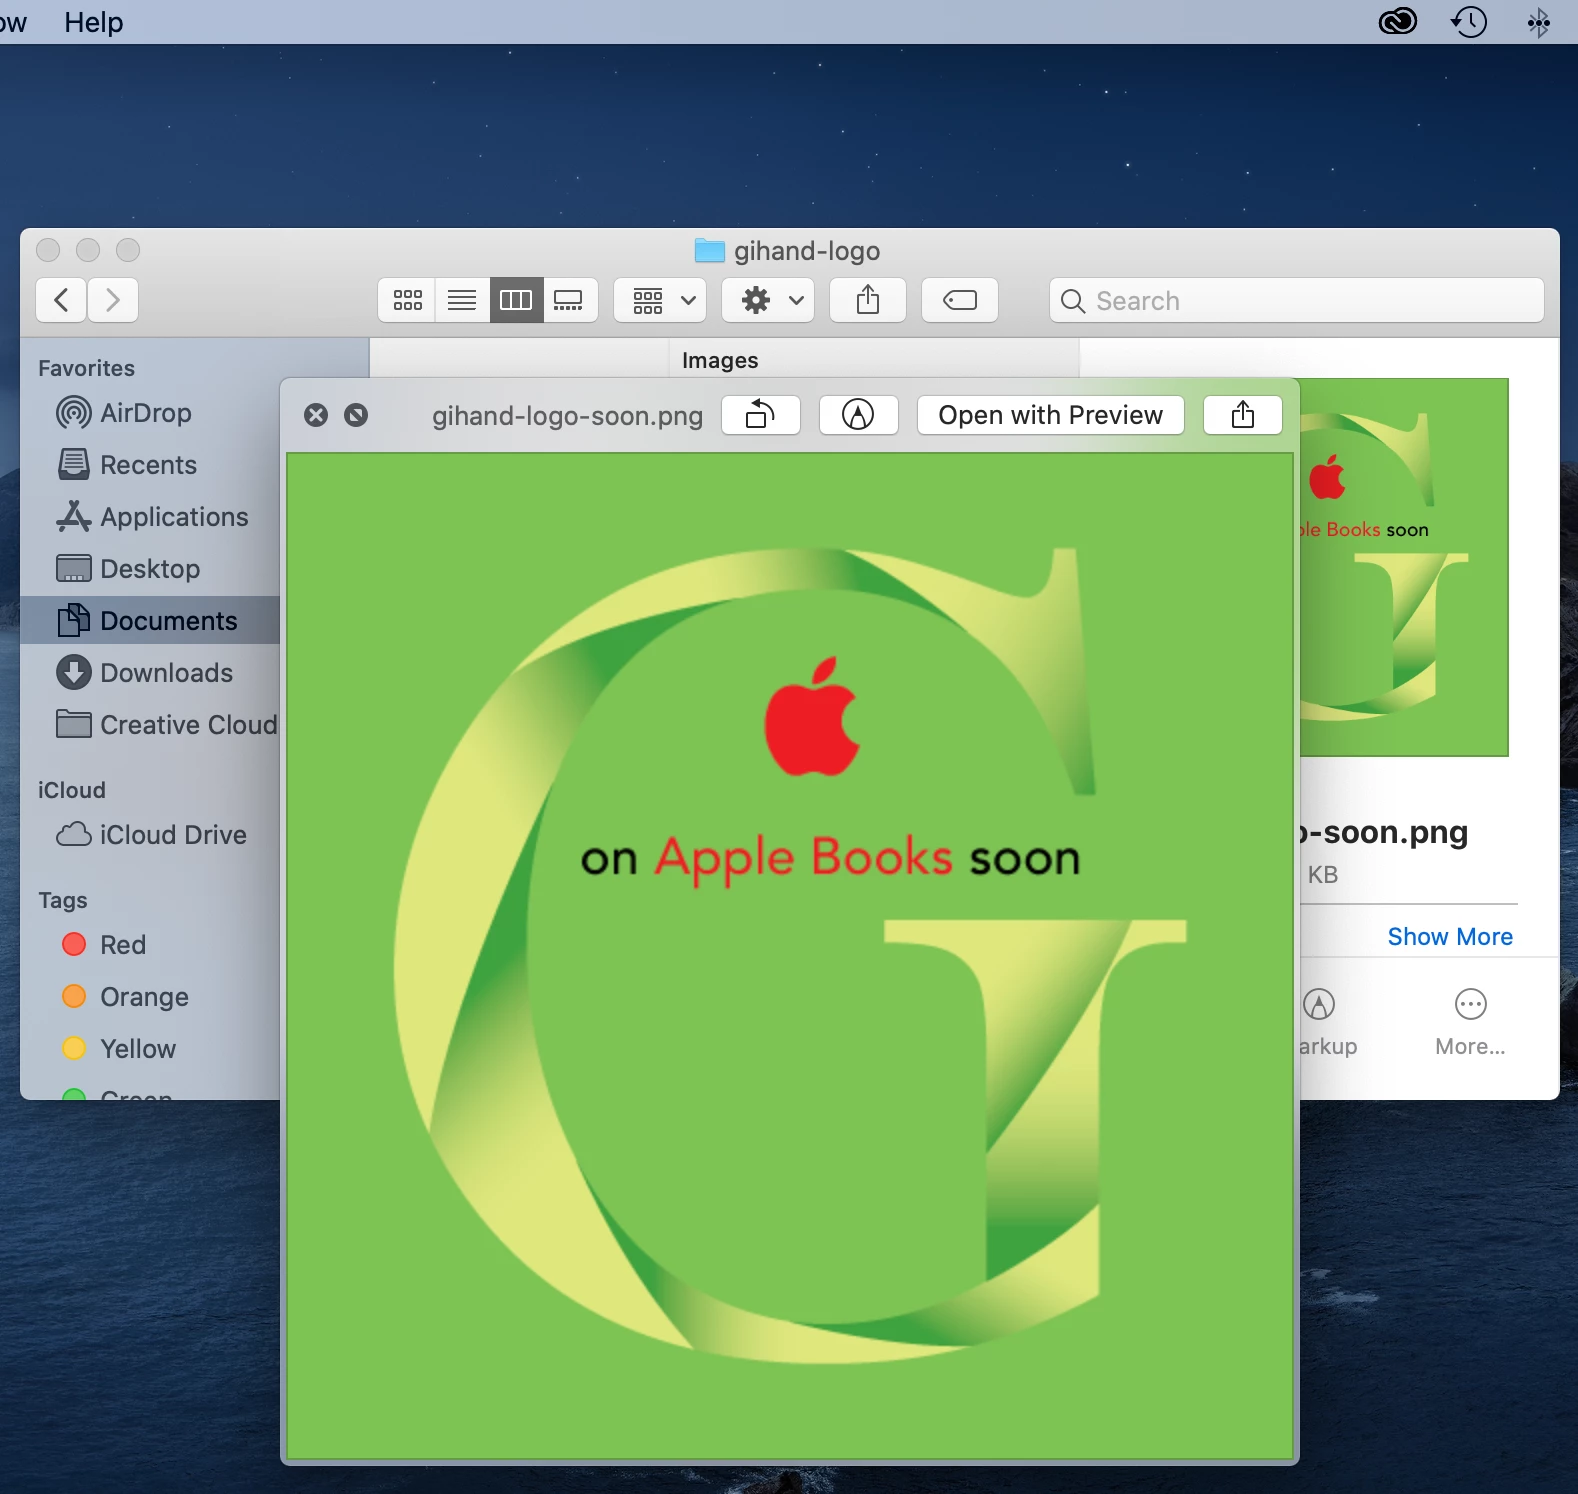This screenshot has width=1578, height=1494.
Task: Switch Finder to gallery view
Action: 570,300
